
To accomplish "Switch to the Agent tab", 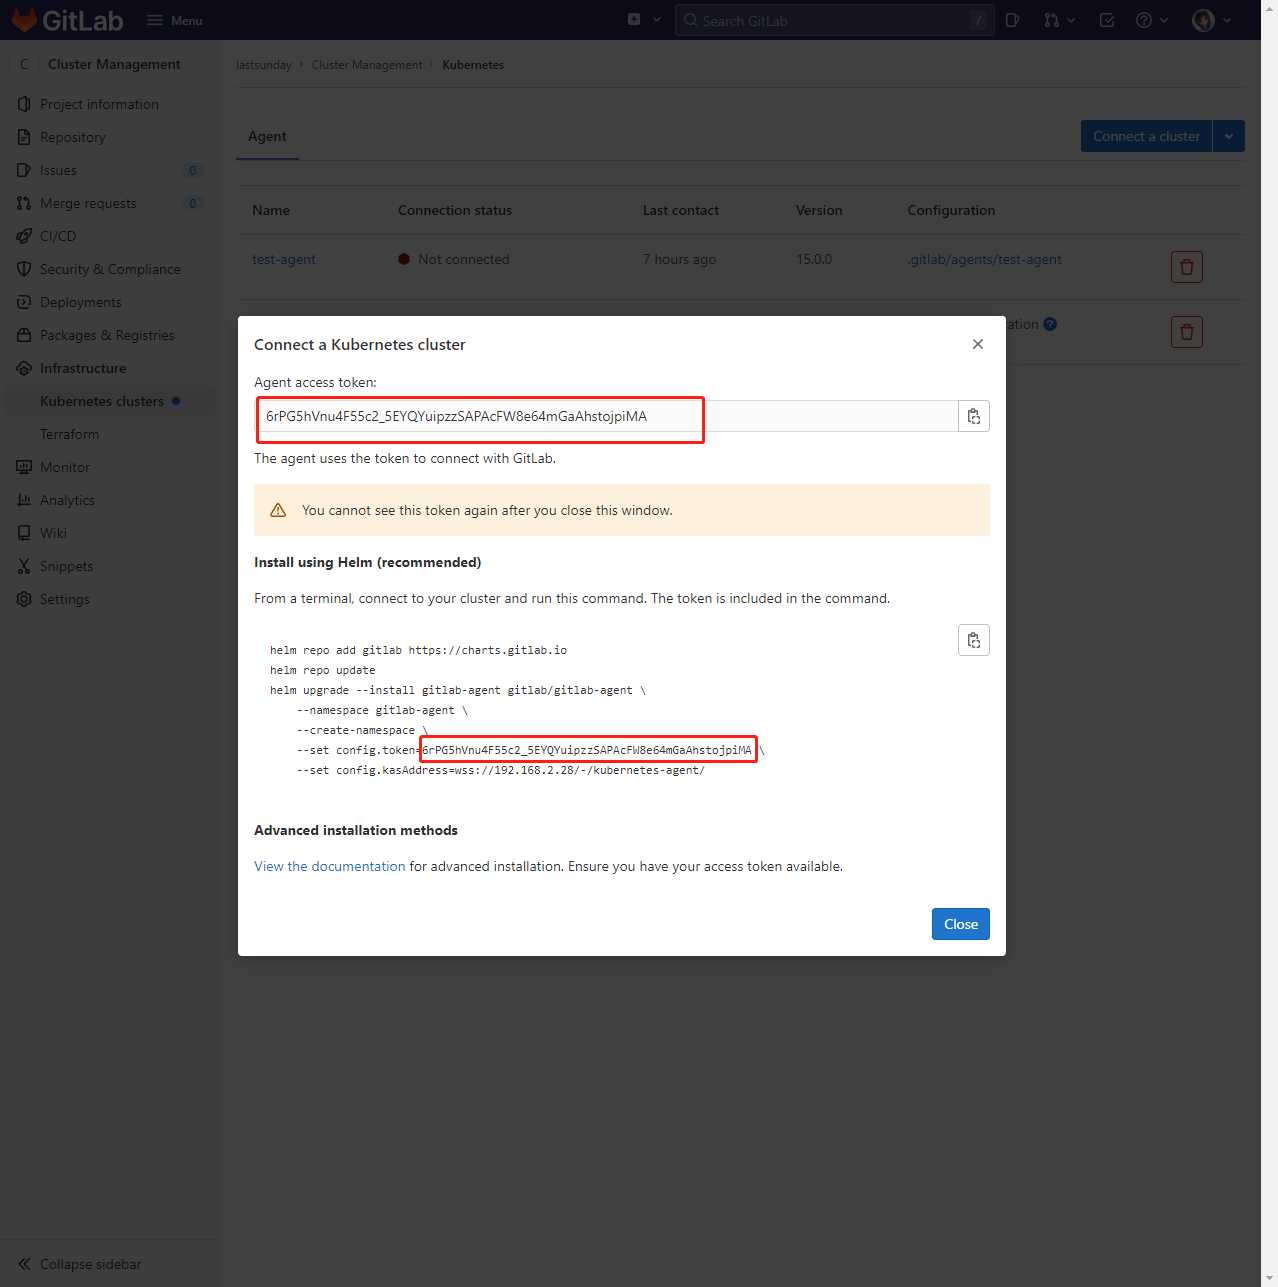I will pyautogui.click(x=267, y=136).
